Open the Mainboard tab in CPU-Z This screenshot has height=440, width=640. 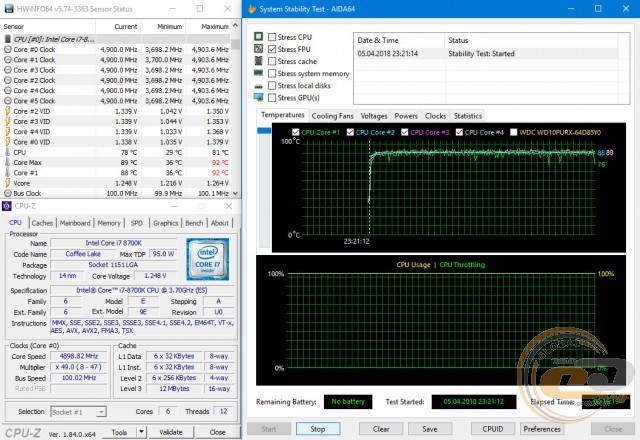(x=75, y=223)
